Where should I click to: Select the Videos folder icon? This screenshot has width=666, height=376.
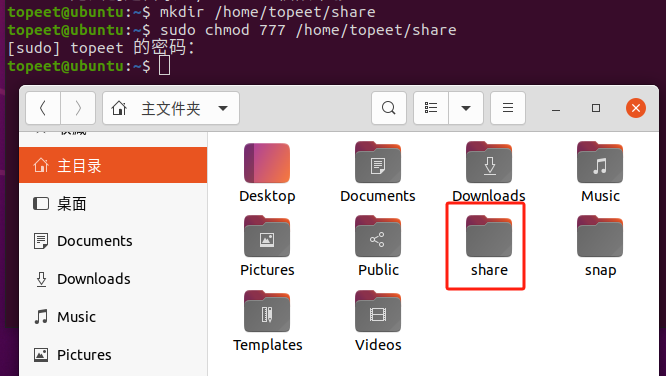(378, 312)
